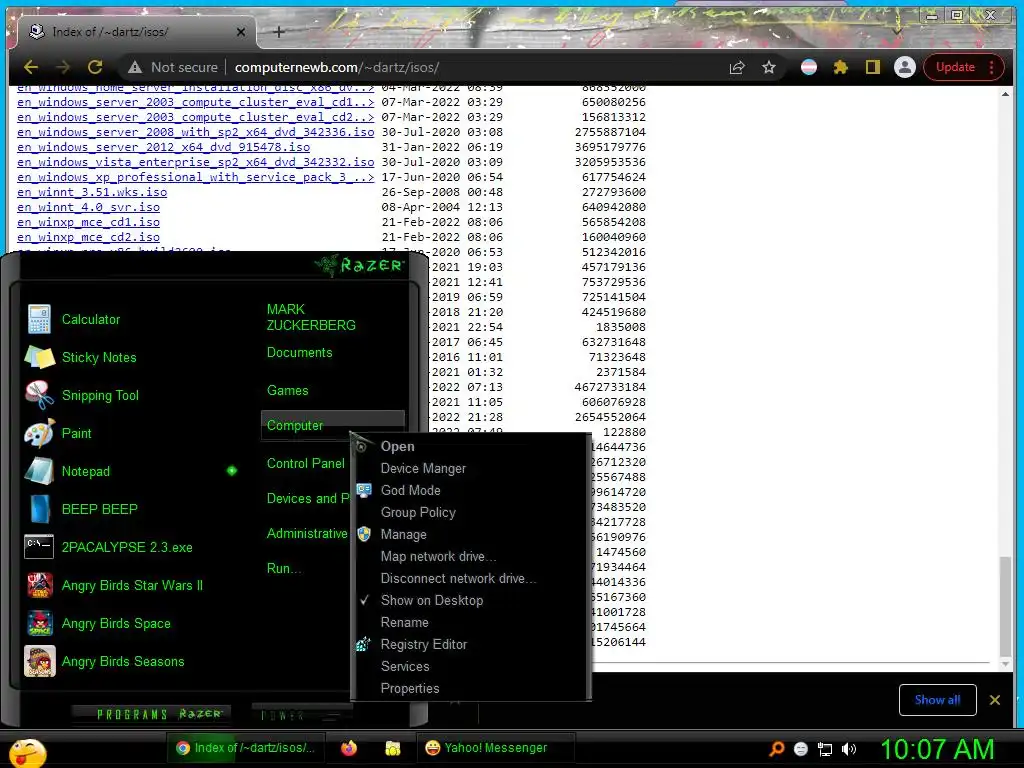The image size is (1024, 768).
Task: Toggle Show on Desktop option
Action: pyautogui.click(x=432, y=600)
